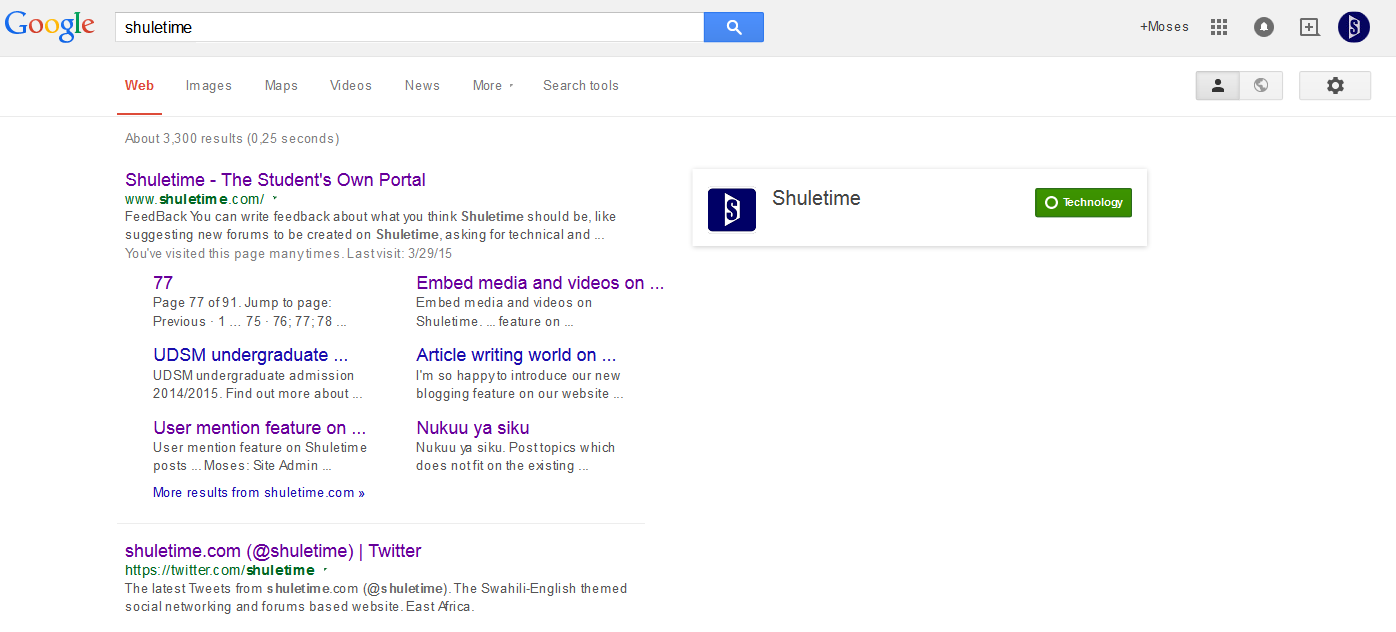Open the settings gear menu
The image size is (1396, 632).
click(x=1335, y=86)
